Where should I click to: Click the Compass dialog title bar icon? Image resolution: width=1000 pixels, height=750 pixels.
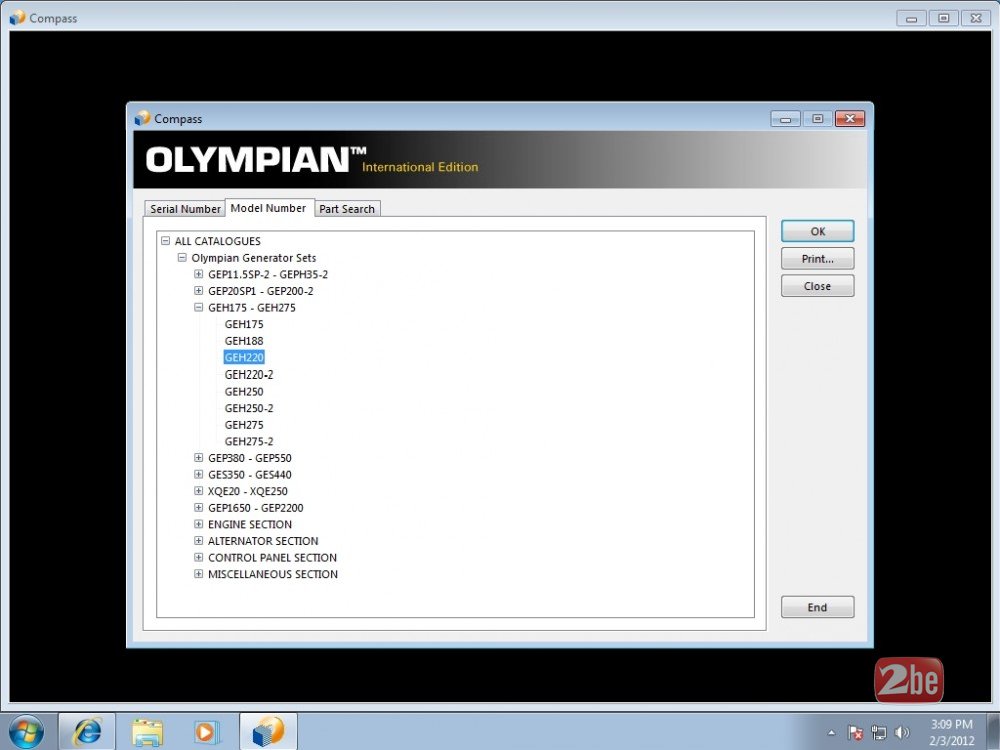[x=142, y=118]
